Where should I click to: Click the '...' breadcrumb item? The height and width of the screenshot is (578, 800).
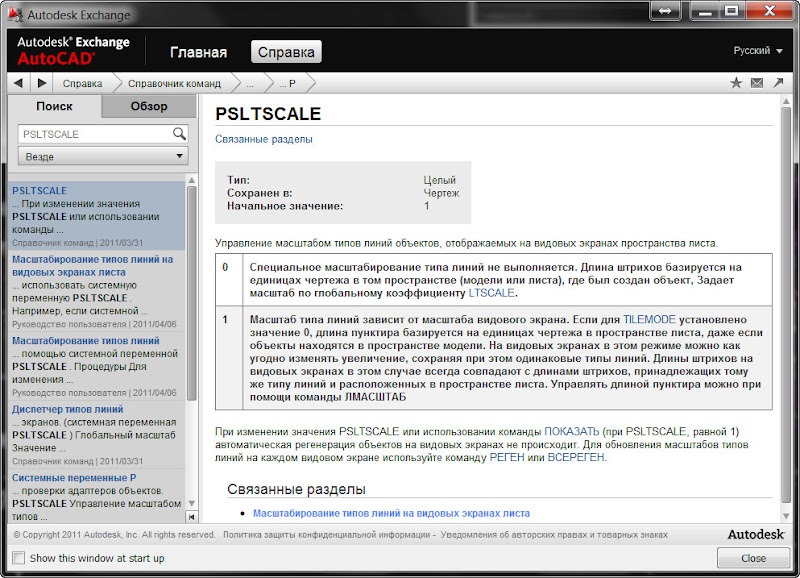click(250, 83)
